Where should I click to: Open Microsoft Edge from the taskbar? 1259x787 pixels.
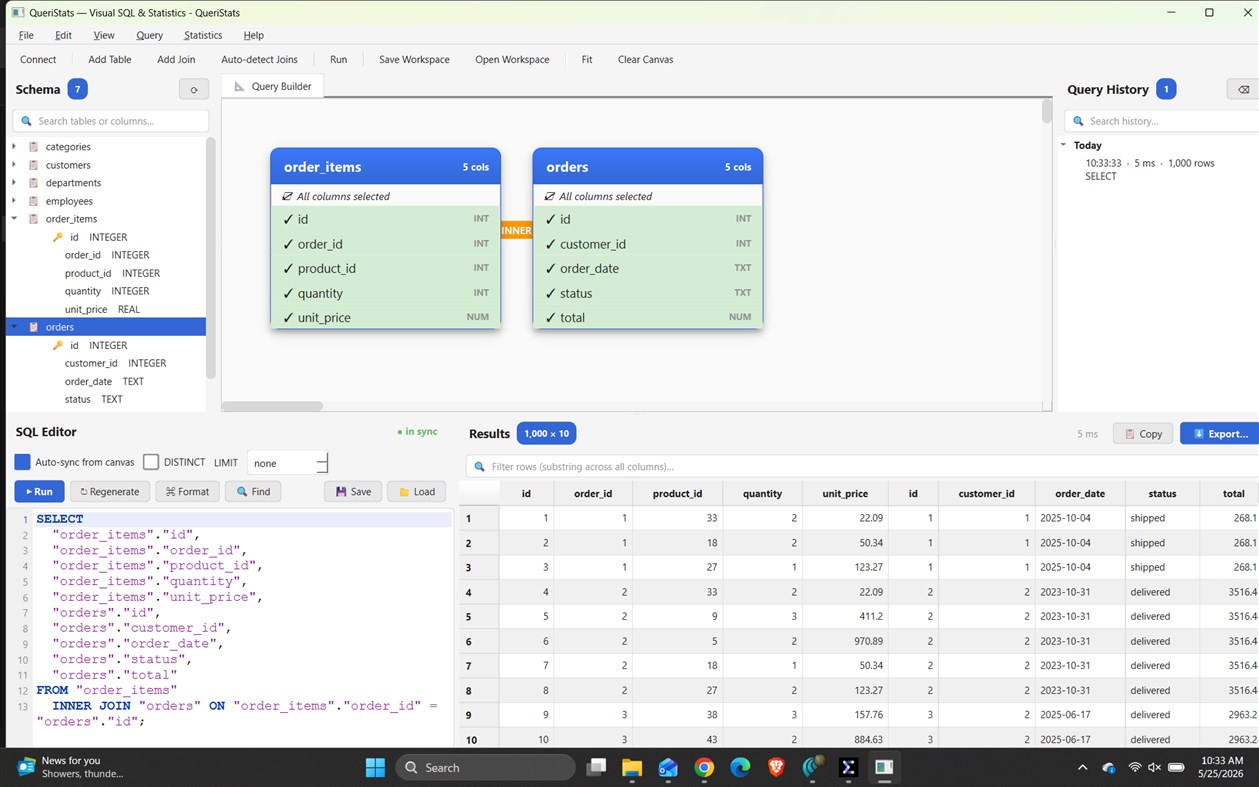tap(740, 767)
